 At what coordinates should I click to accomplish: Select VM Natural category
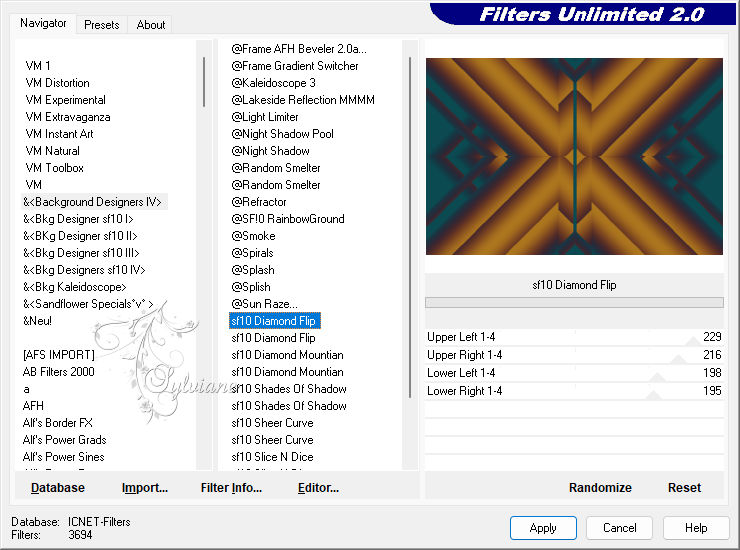52,151
